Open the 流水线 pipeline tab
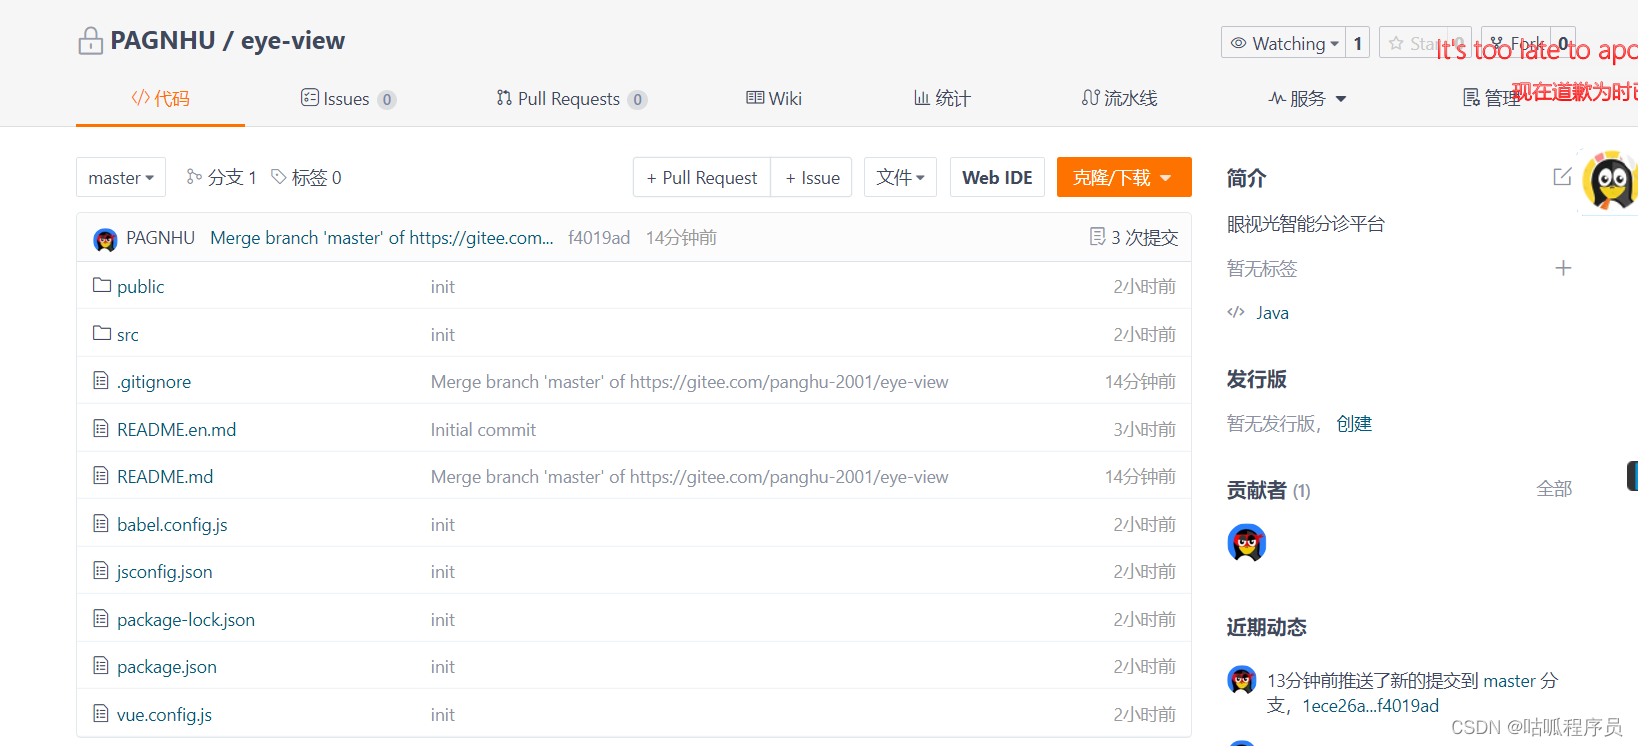 [x=1119, y=98]
